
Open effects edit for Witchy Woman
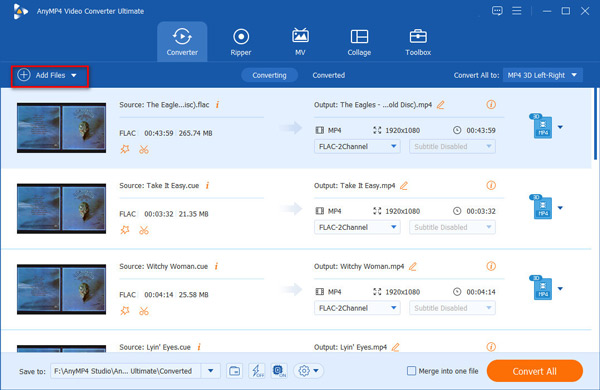pyautogui.click(x=125, y=311)
